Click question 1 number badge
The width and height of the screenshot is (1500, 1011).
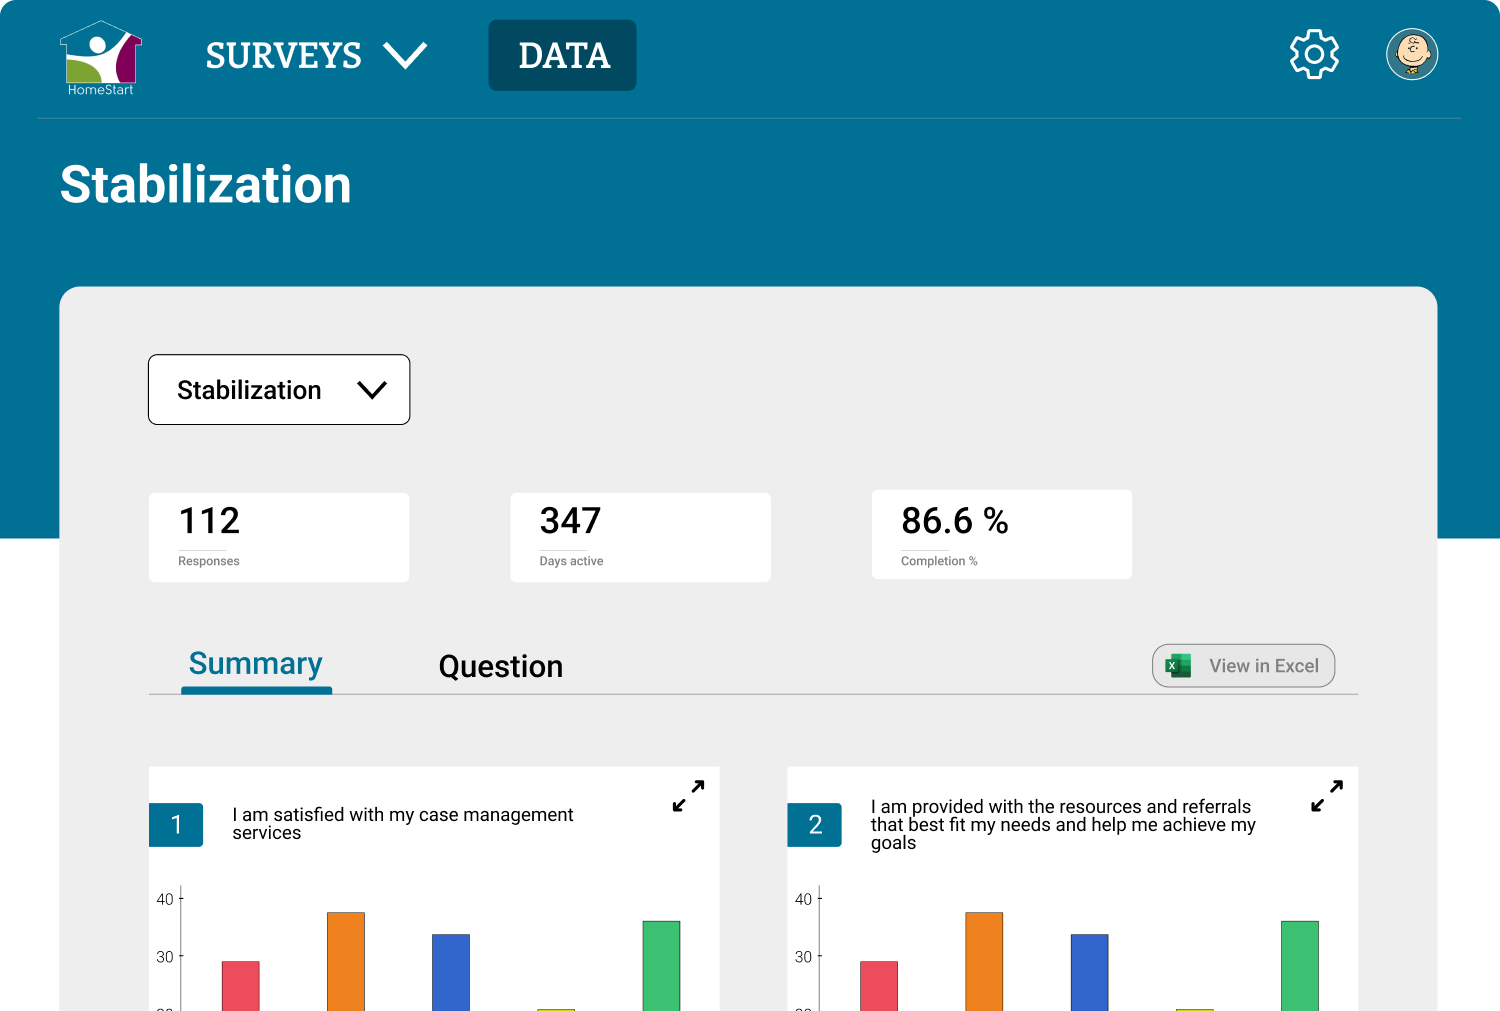pyautogui.click(x=176, y=825)
